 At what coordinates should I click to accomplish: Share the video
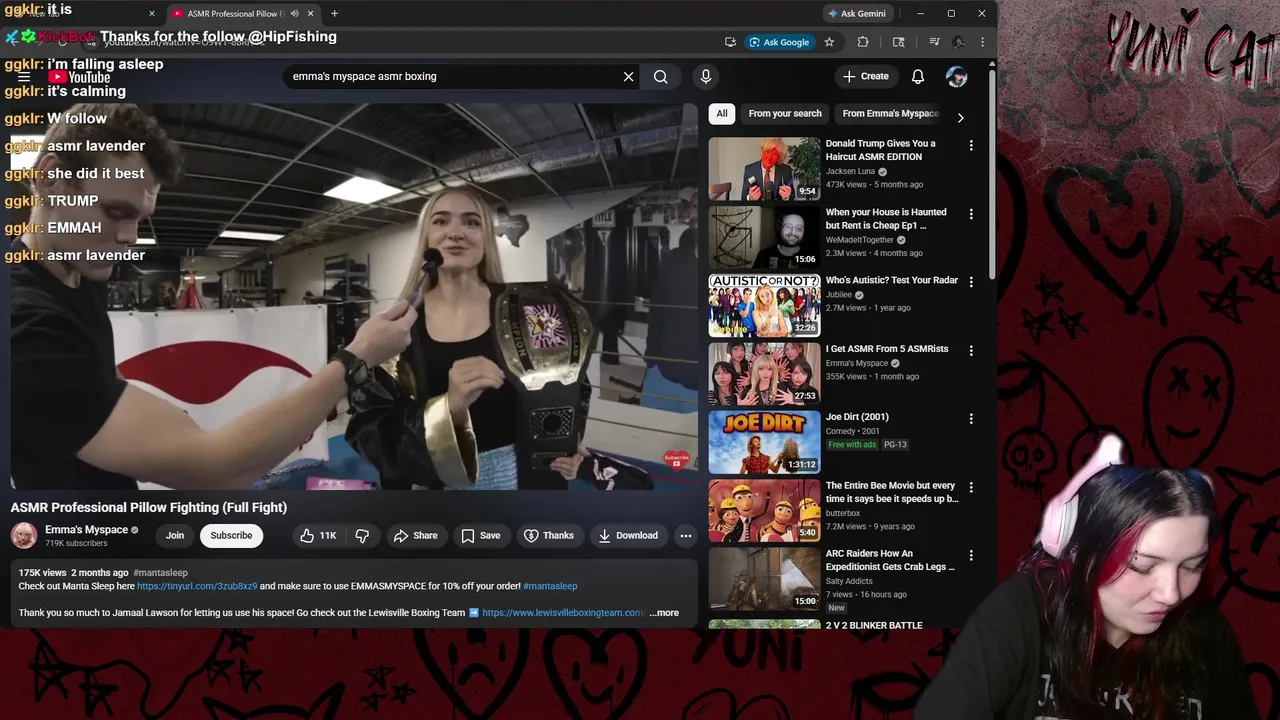pyautogui.click(x=415, y=536)
